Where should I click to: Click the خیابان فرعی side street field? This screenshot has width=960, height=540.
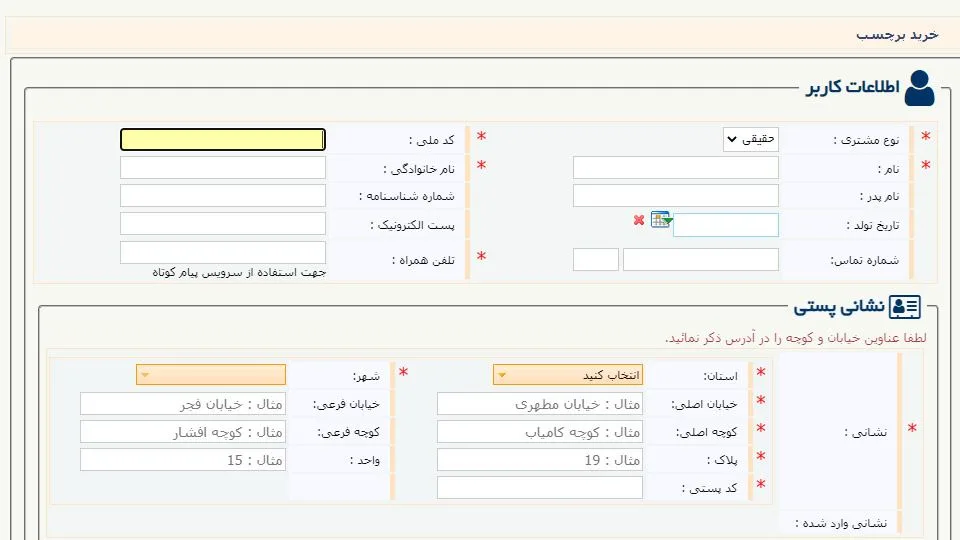point(183,404)
